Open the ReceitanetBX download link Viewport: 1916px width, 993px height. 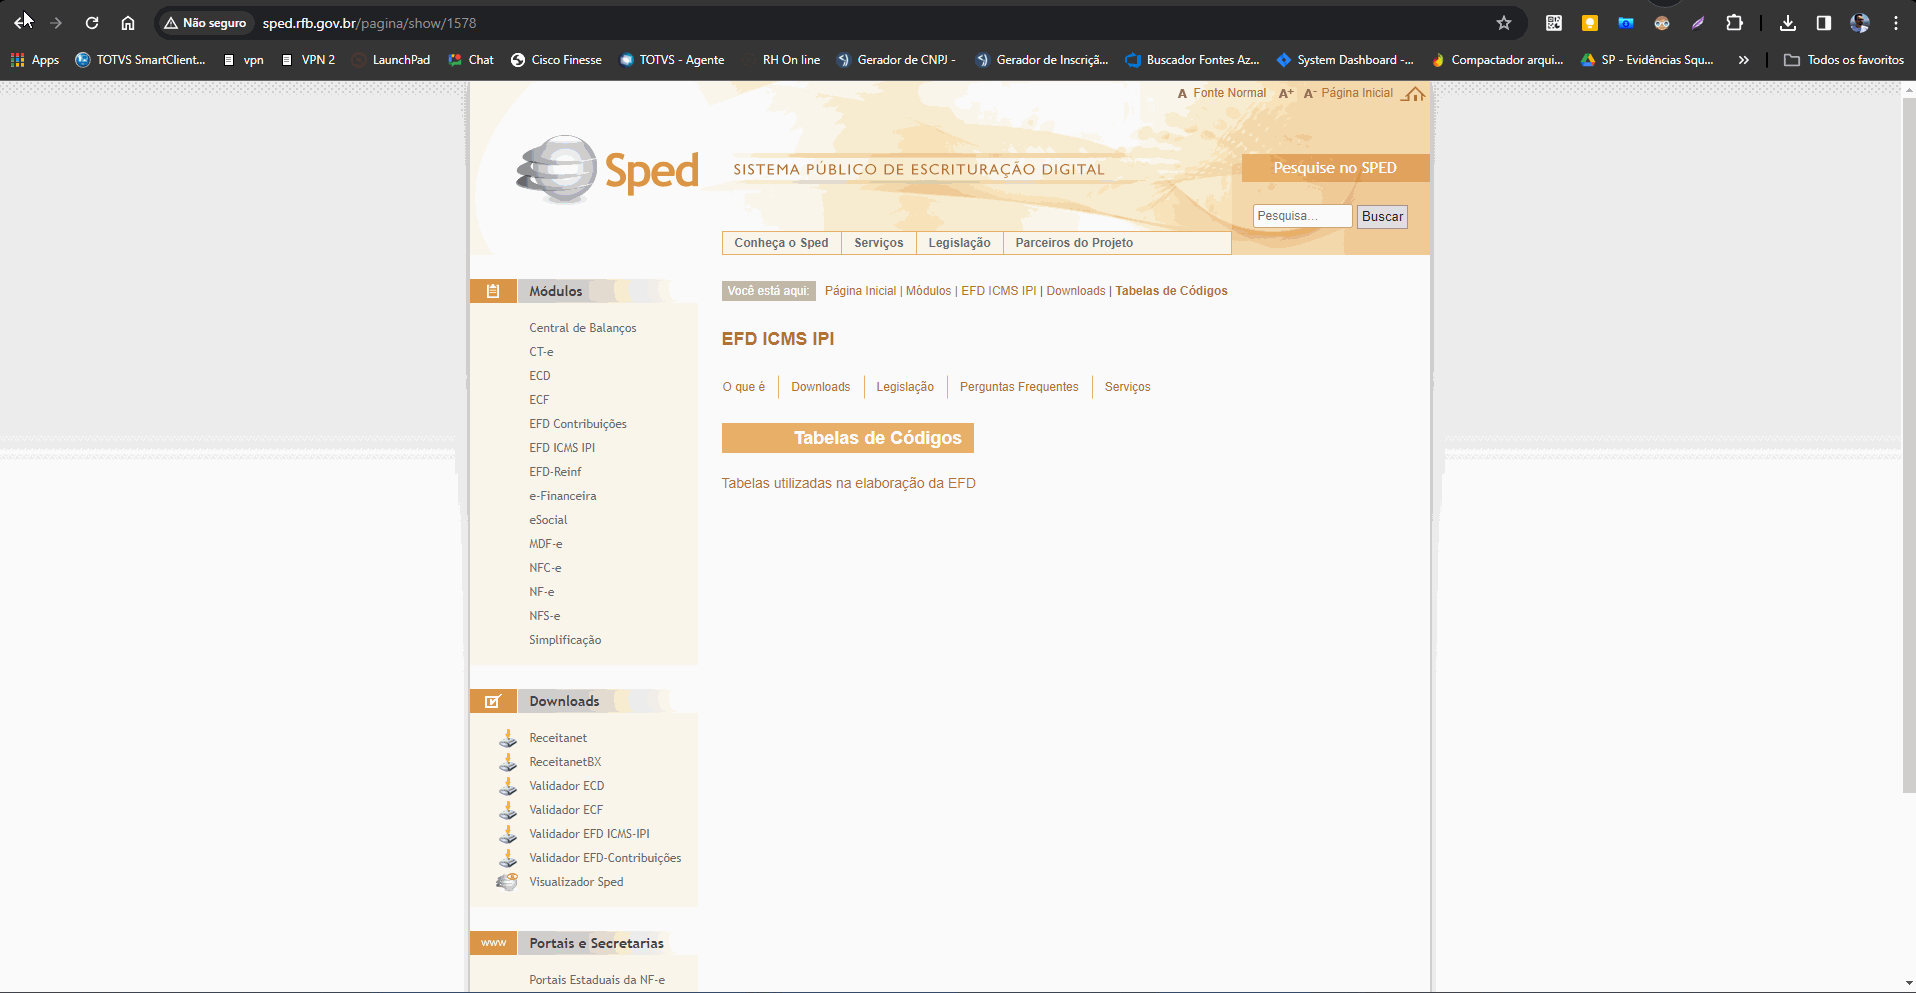[x=565, y=762]
